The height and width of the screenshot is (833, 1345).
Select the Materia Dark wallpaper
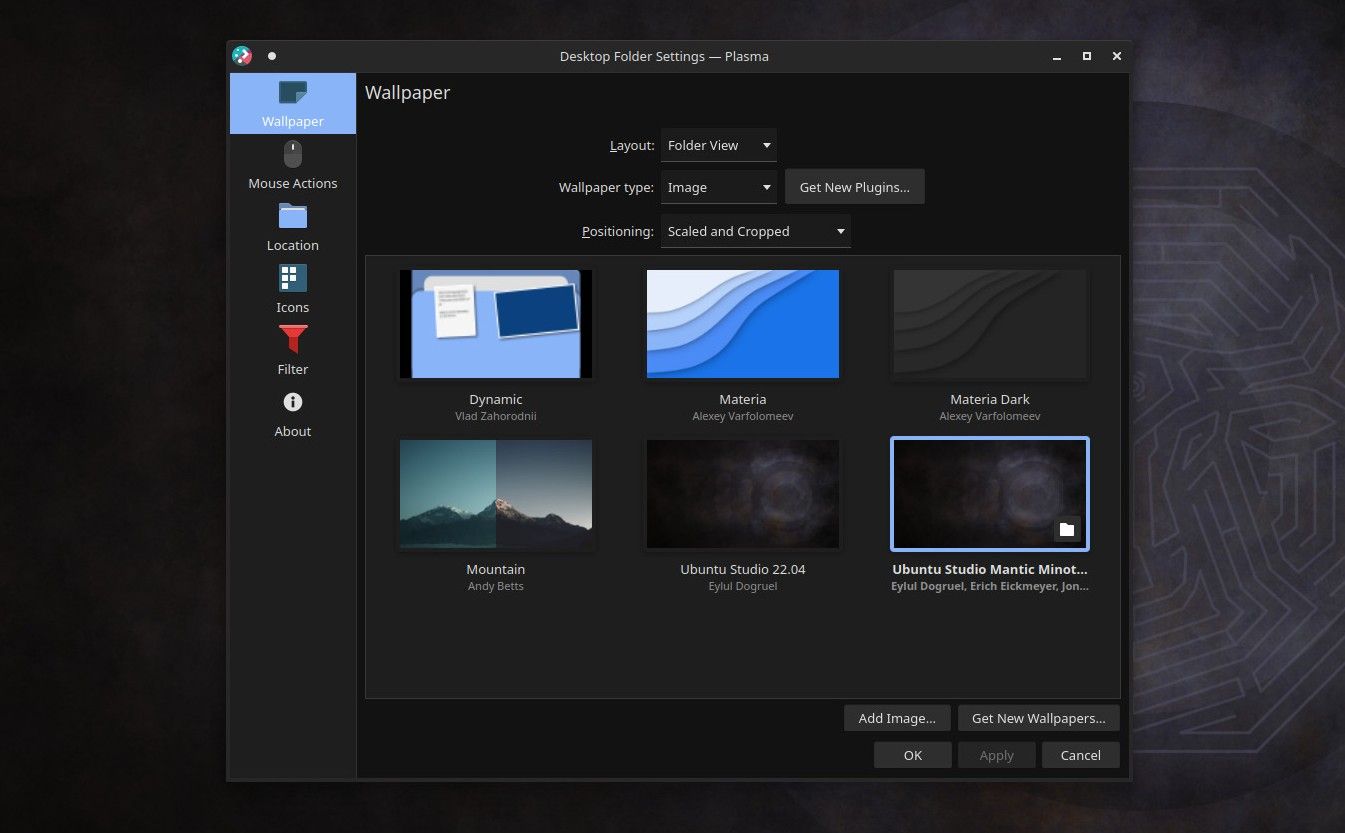pyautogui.click(x=989, y=323)
